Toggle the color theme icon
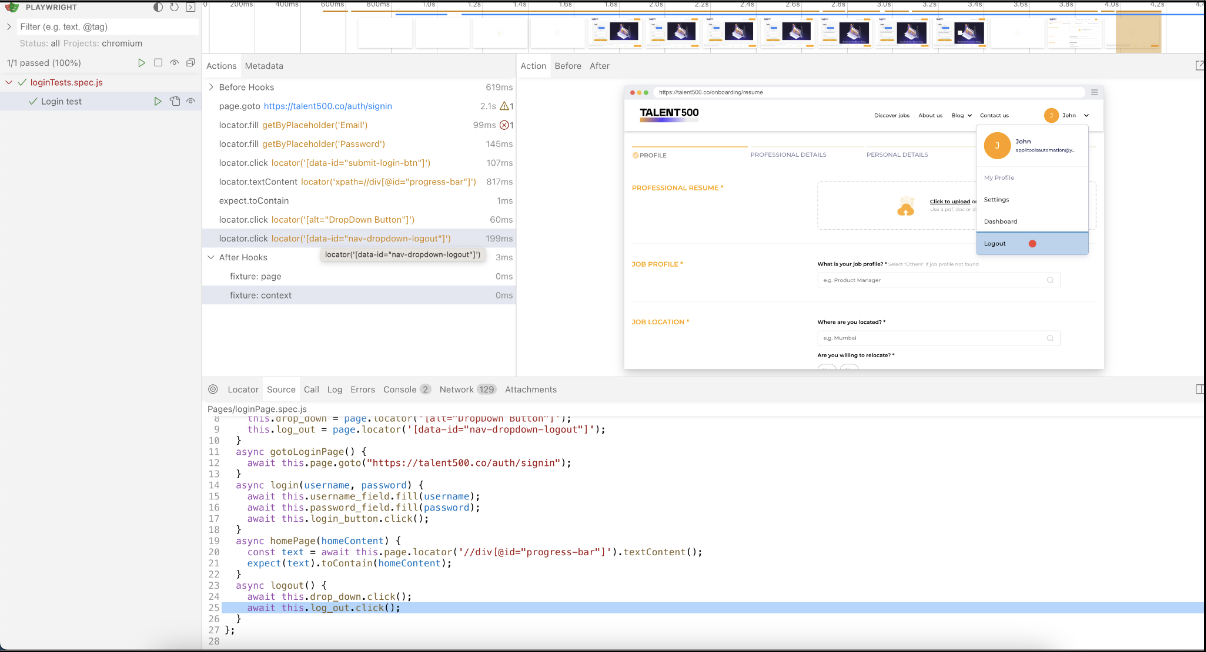The image size is (1206, 652). click(158, 7)
